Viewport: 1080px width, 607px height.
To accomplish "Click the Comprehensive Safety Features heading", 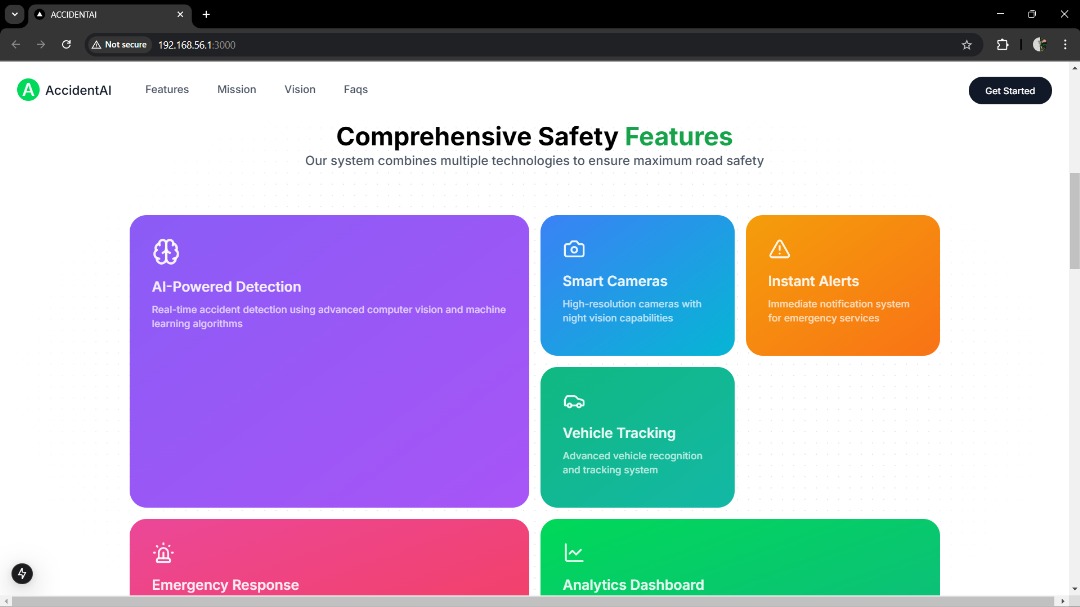I will click(x=534, y=136).
